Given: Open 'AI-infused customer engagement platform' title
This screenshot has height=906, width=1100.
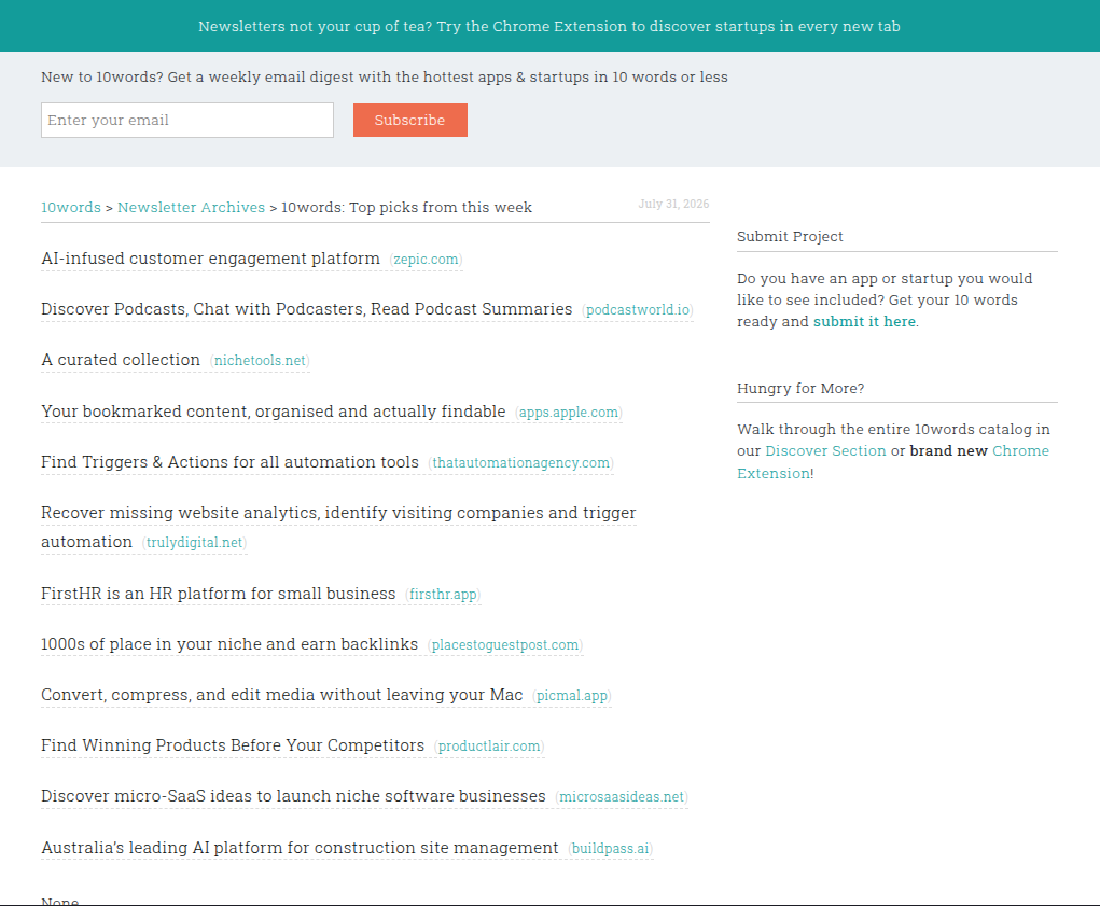Looking at the screenshot, I should 210,258.
